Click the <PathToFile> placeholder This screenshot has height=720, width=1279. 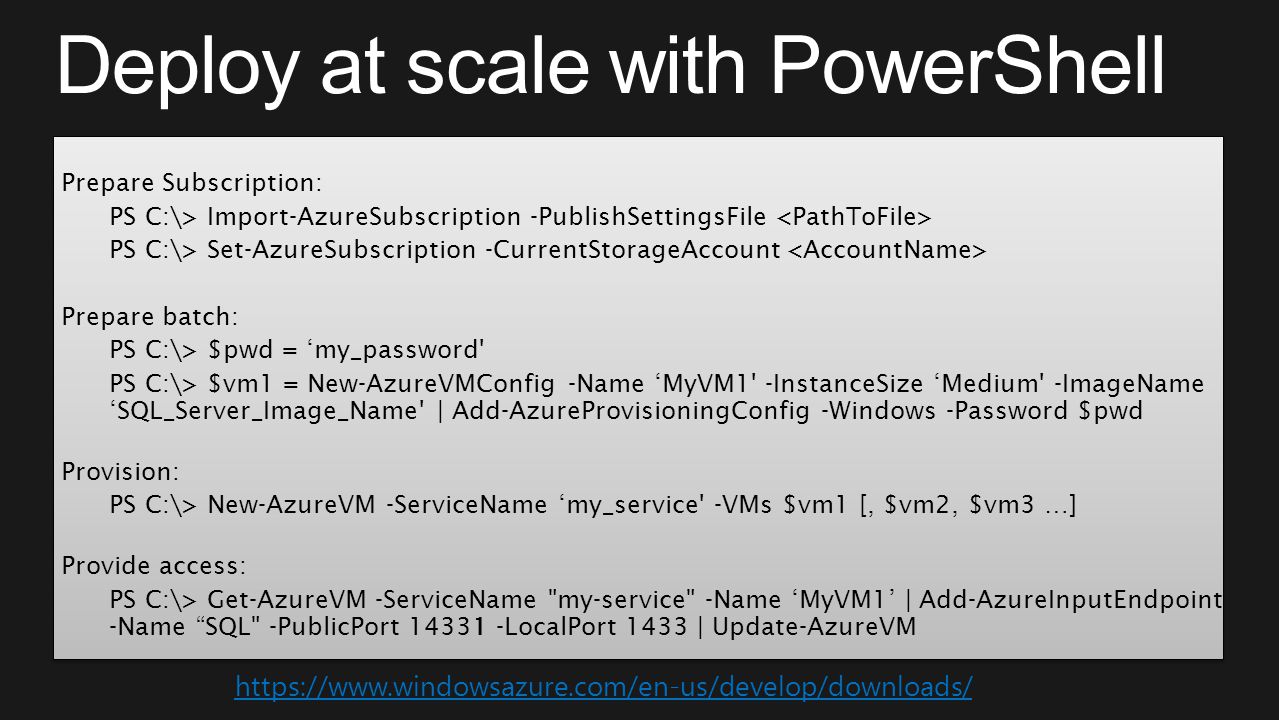[x=855, y=217]
